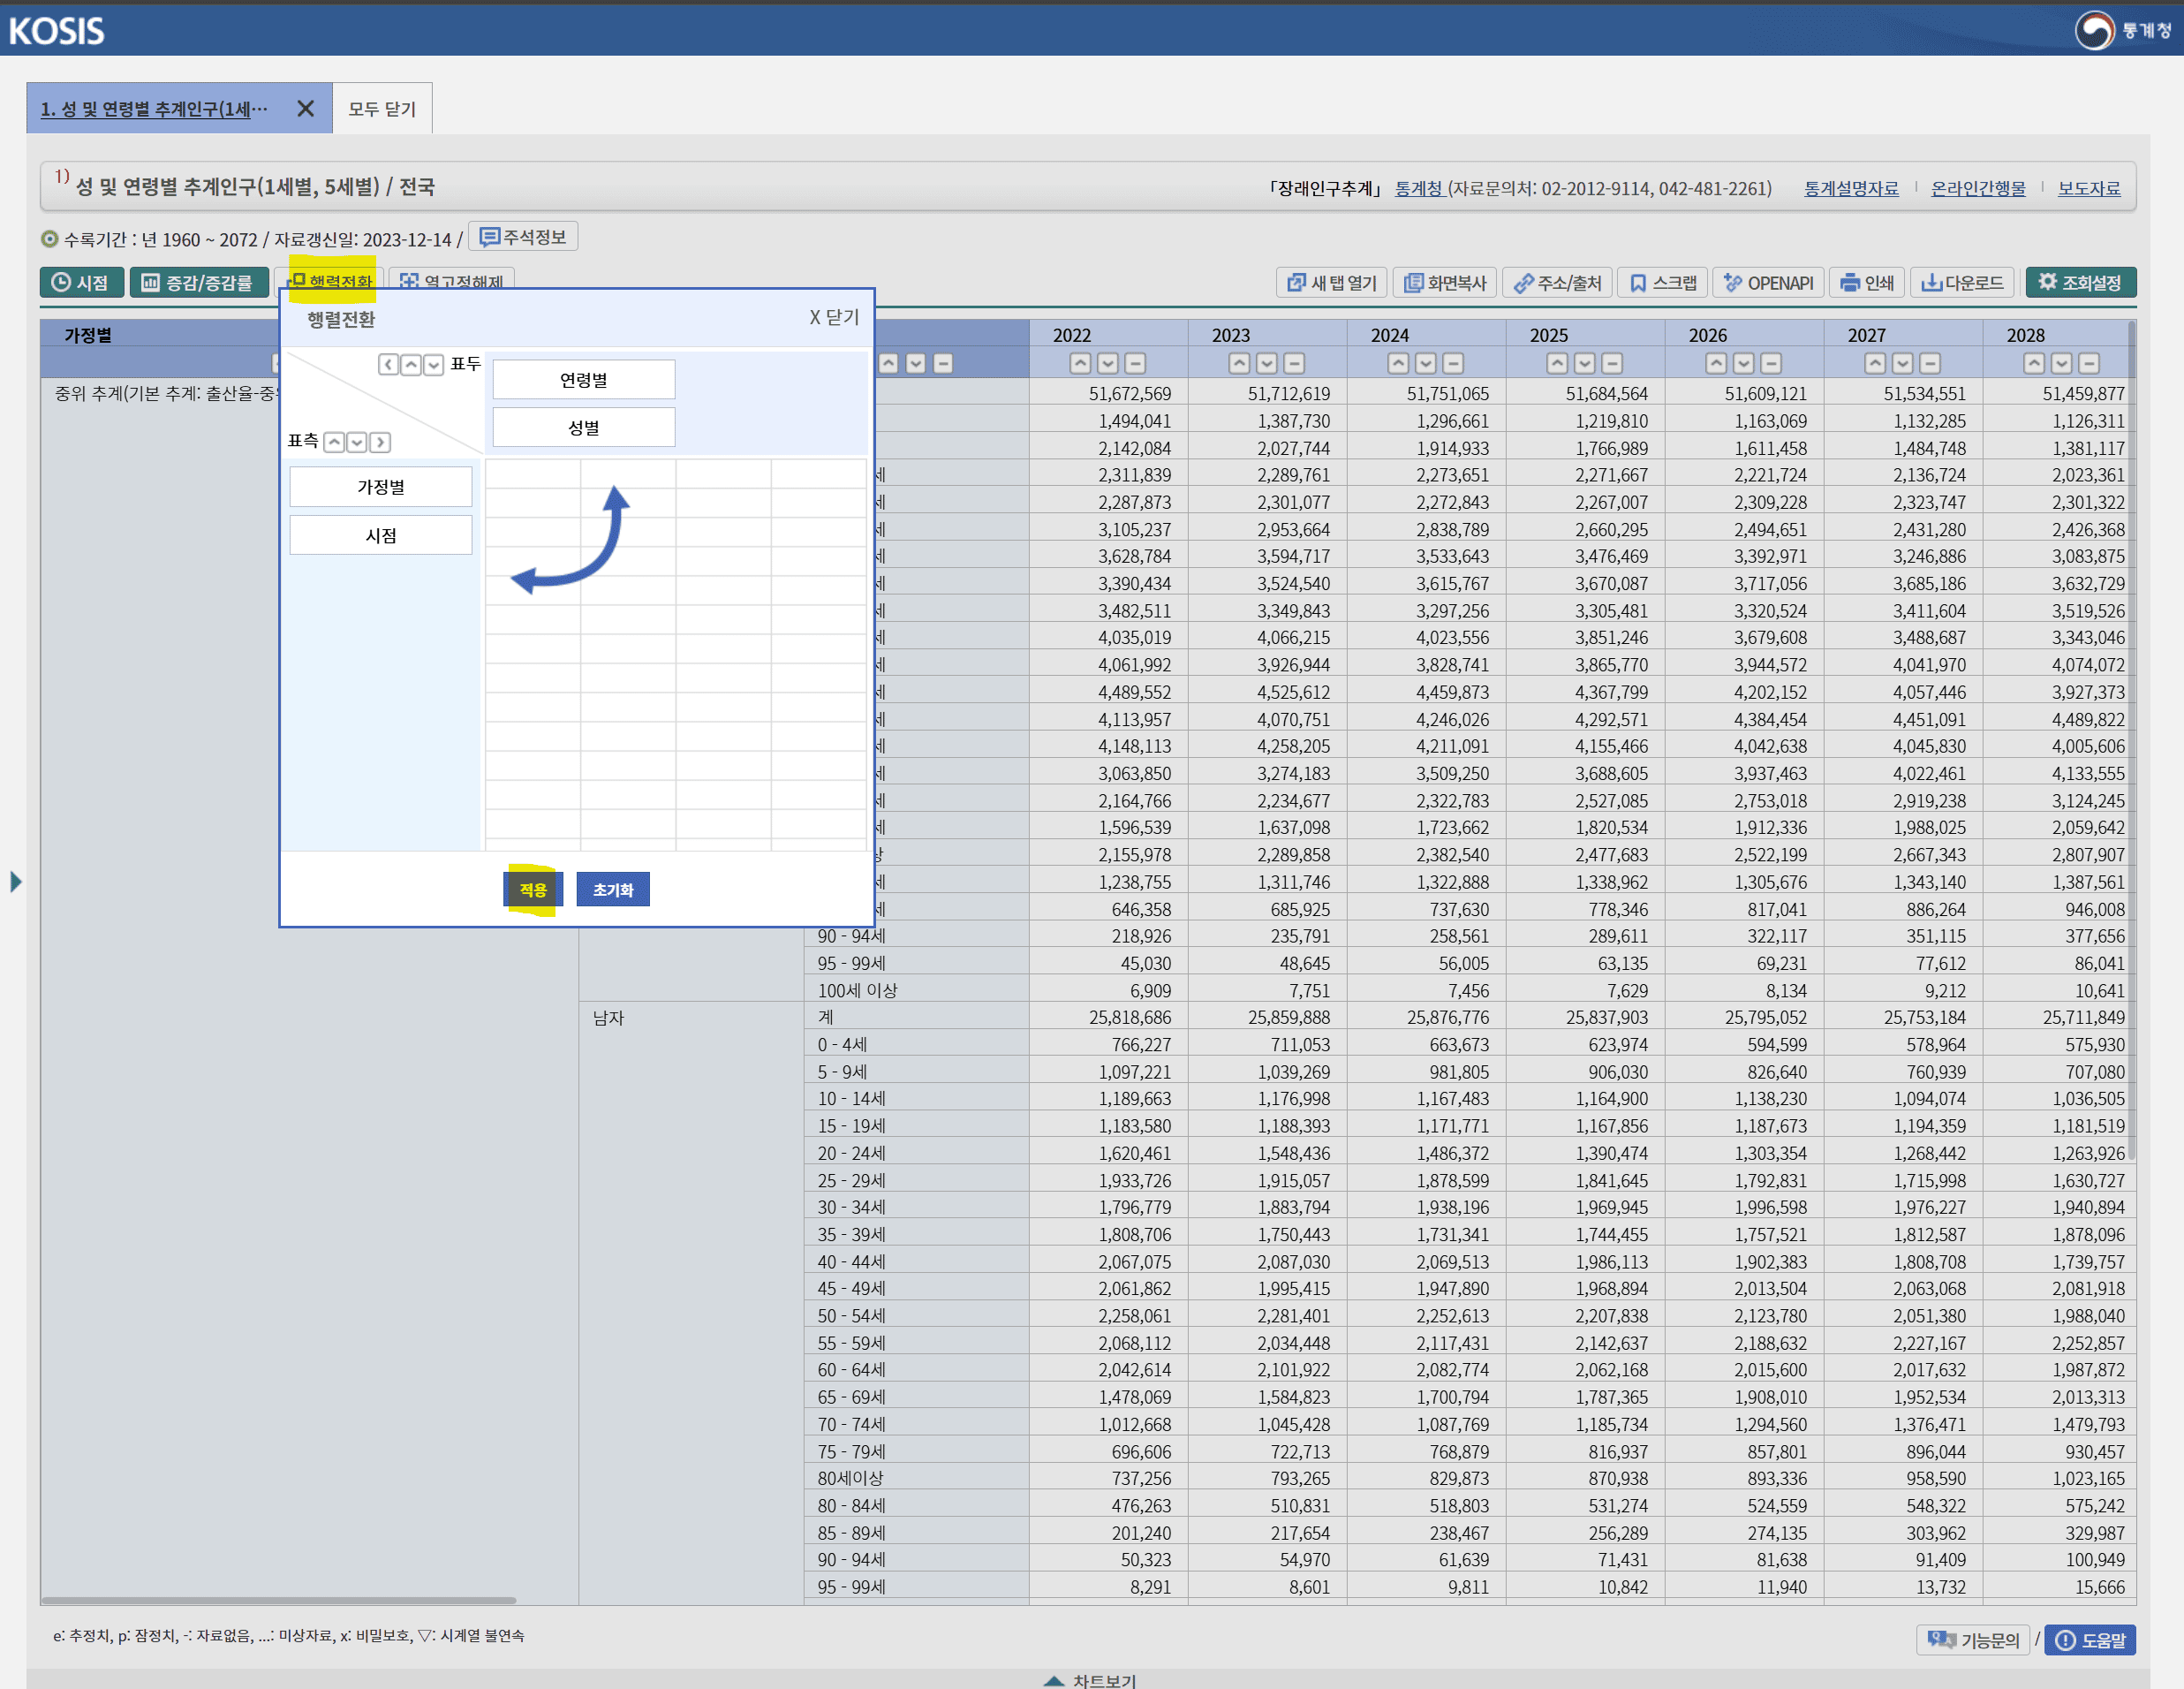
Task: Click 화면복사 copy screen button
Action: 1444,283
